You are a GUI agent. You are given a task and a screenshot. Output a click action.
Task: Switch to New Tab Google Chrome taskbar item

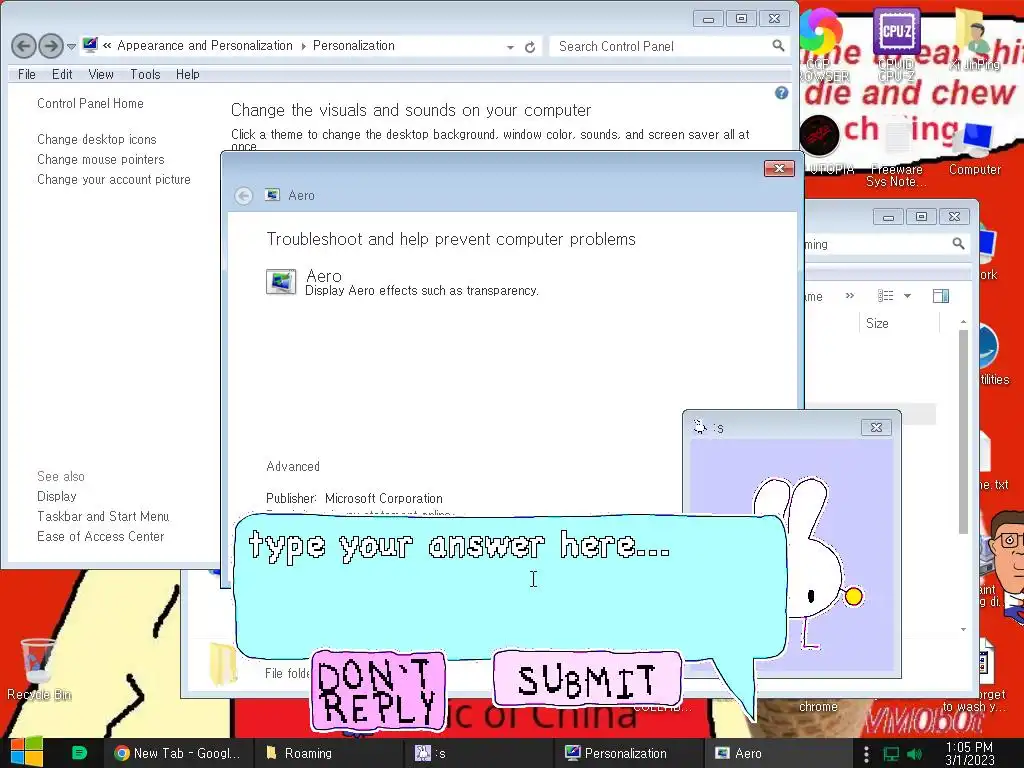(177, 753)
